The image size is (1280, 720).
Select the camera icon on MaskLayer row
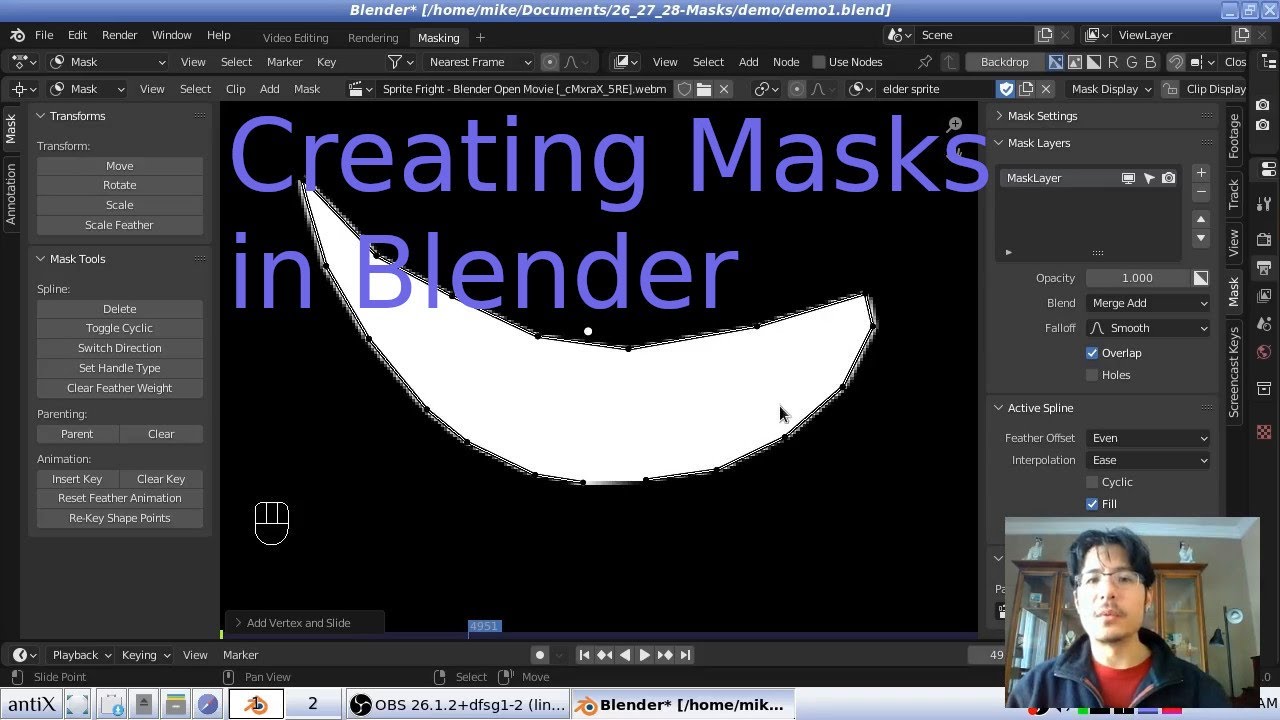[x=1169, y=177]
